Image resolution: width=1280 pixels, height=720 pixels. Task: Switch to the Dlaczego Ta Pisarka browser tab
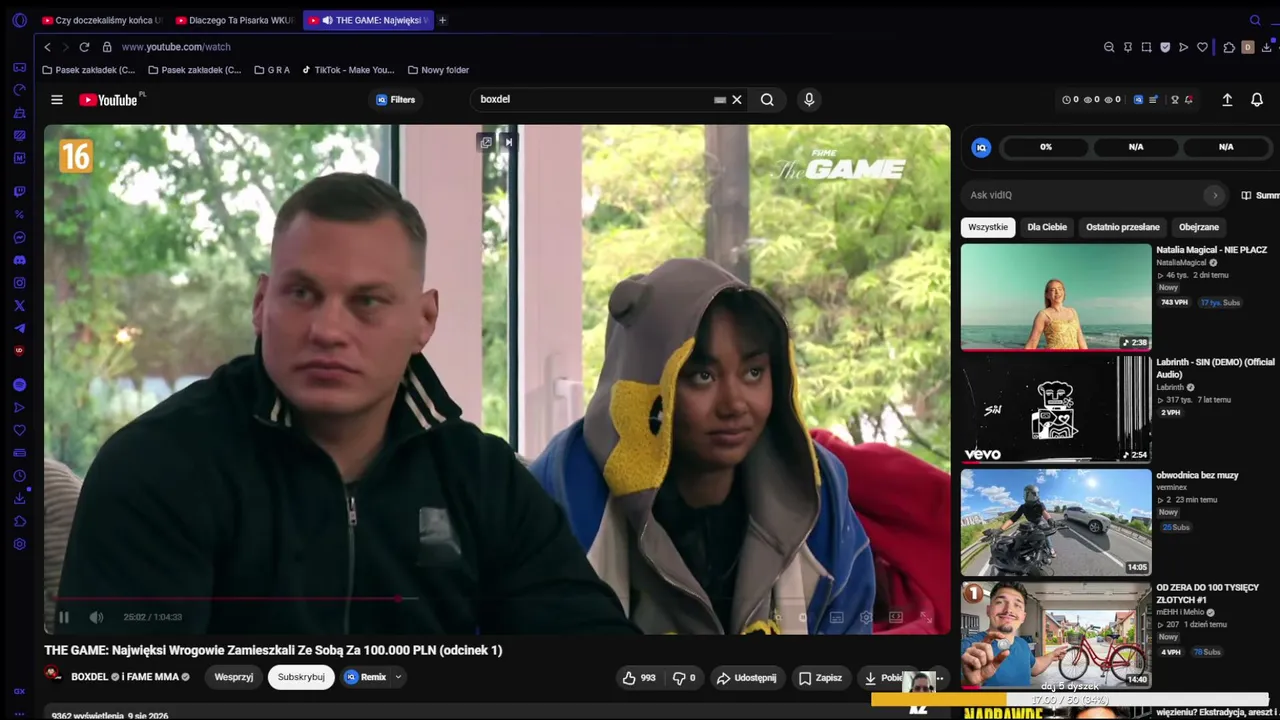coord(235,20)
